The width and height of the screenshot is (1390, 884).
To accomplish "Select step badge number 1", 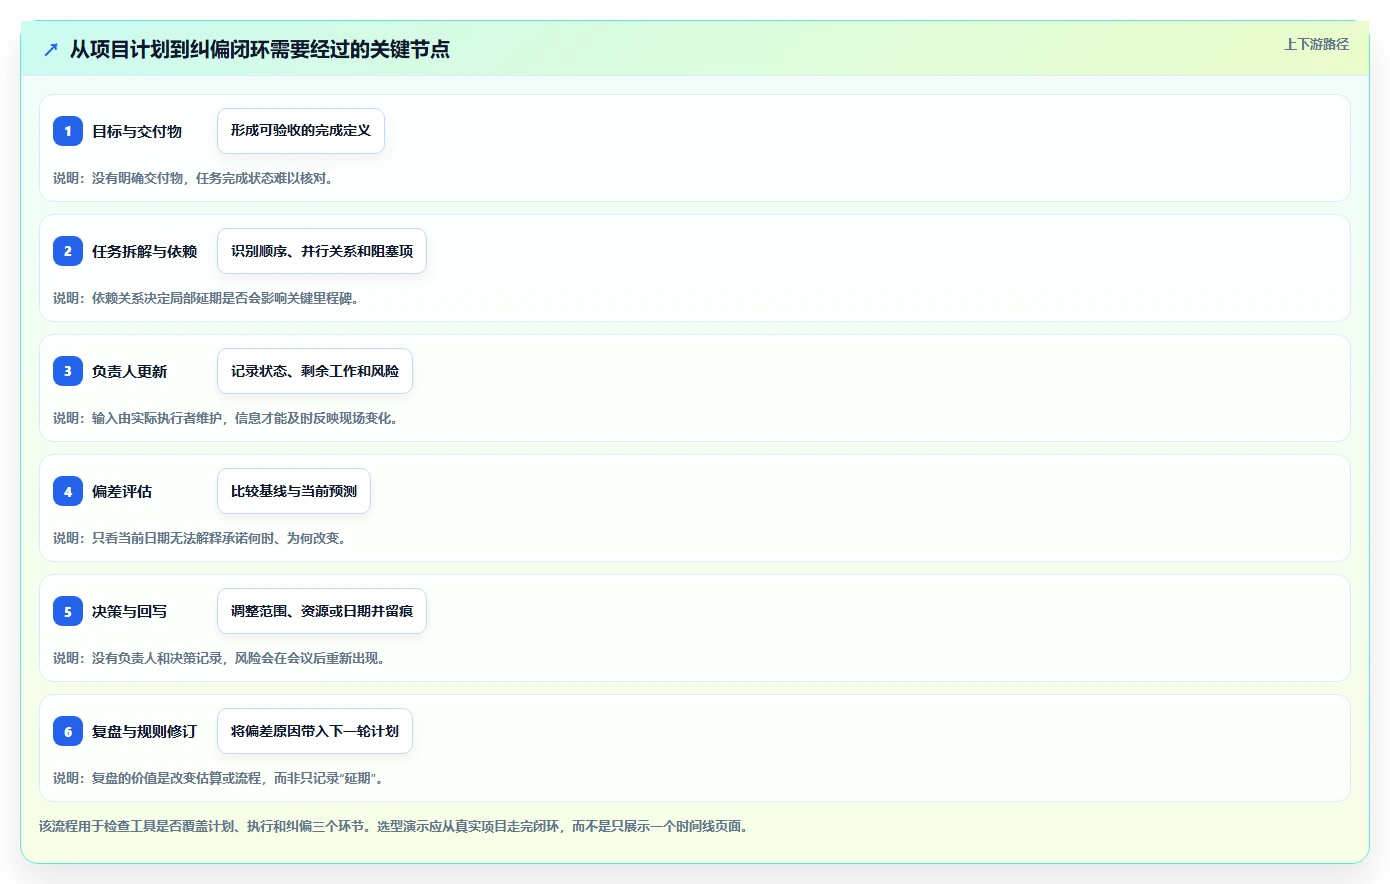I will pos(68,131).
